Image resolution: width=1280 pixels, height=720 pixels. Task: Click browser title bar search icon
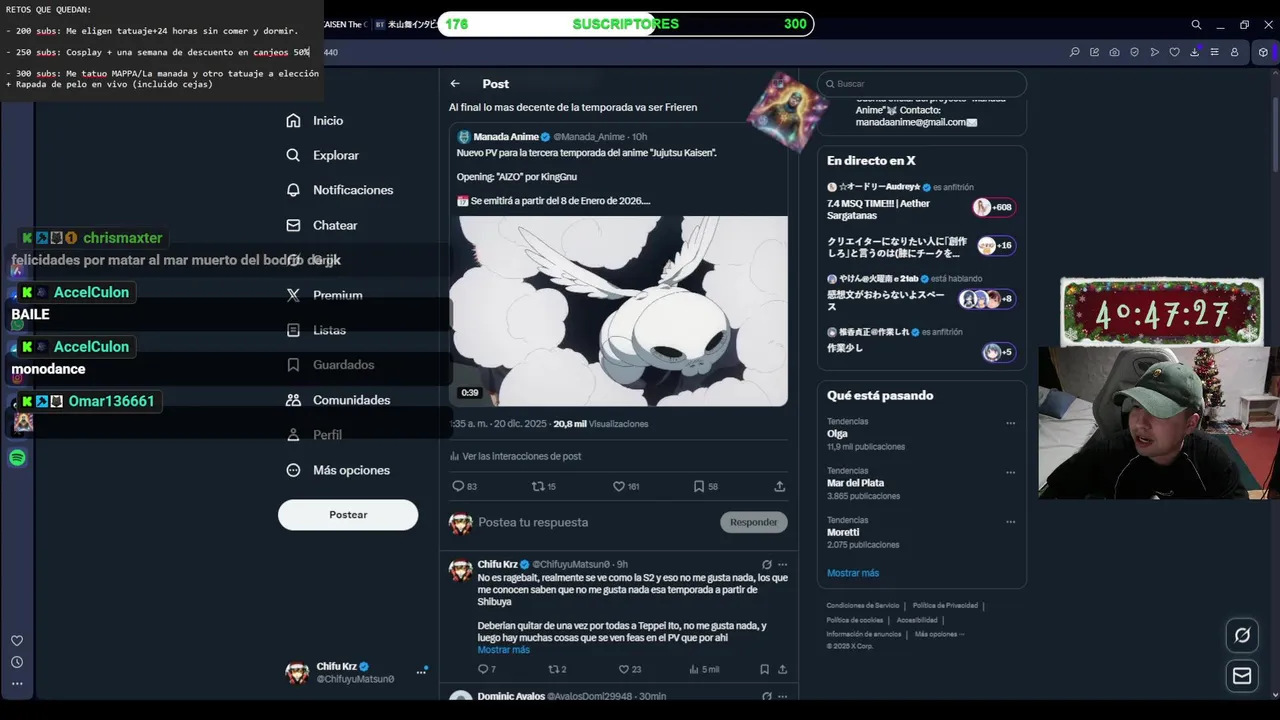pyautogui.click(x=1196, y=24)
